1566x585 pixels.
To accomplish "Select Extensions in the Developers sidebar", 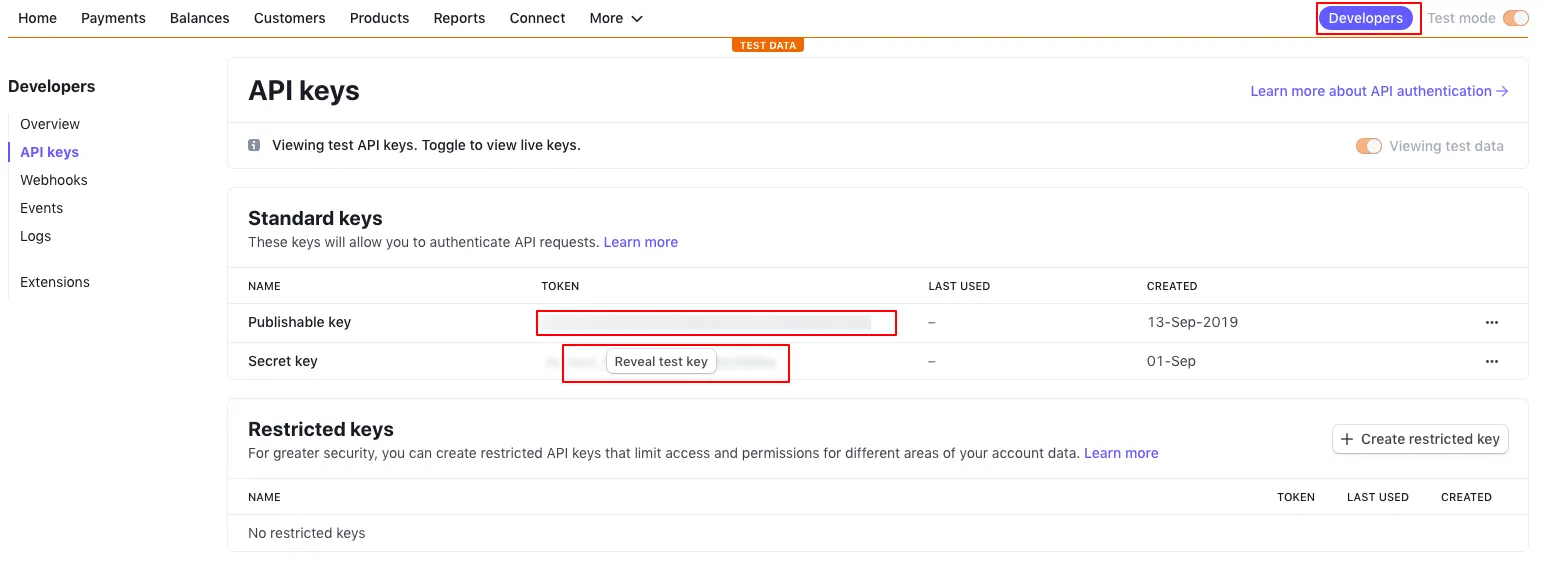I will [x=55, y=282].
